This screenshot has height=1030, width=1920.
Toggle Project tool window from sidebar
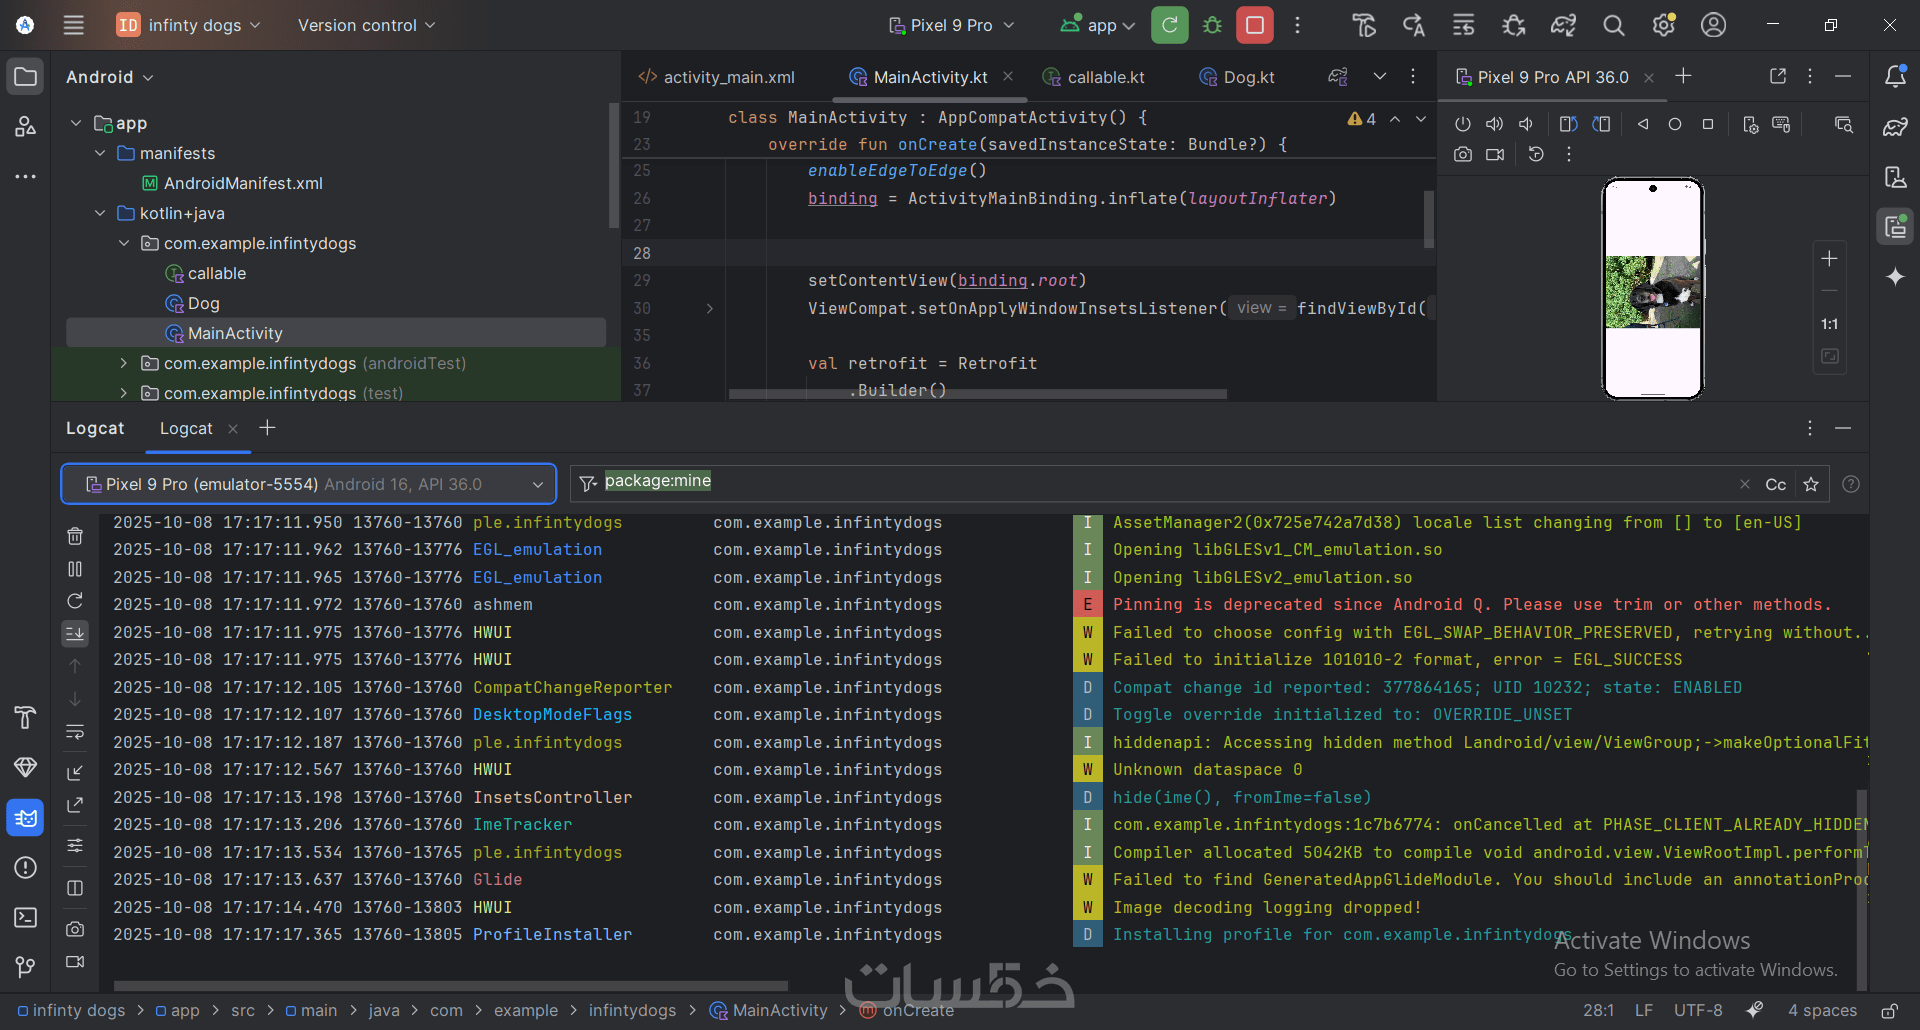pos(26,77)
